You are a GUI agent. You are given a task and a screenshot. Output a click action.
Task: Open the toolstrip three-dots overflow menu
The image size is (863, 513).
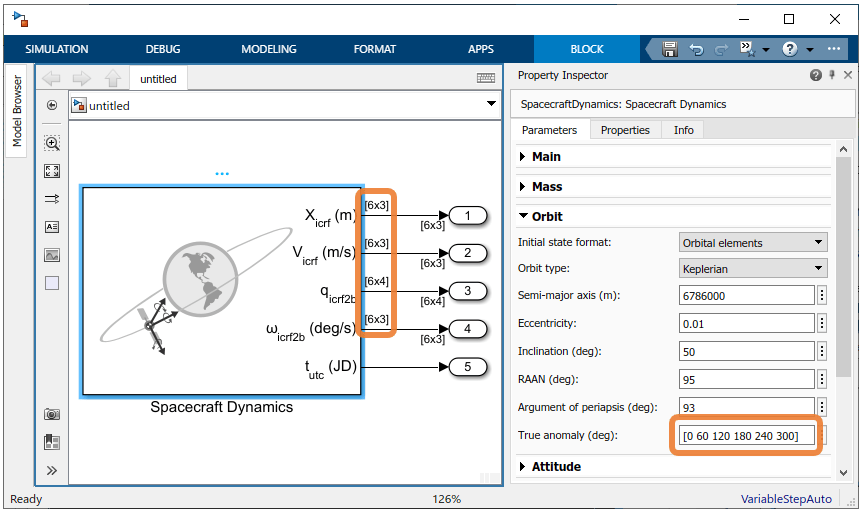(x=834, y=49)
